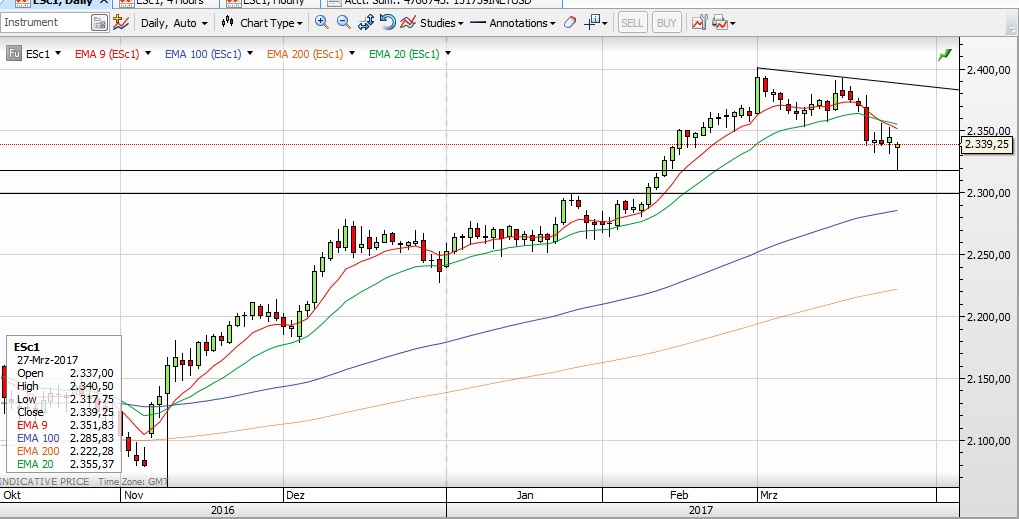This screenshot has width=1019, height=519.
Task: Open the Studies dropdown menu
Action: pos(432,23)
